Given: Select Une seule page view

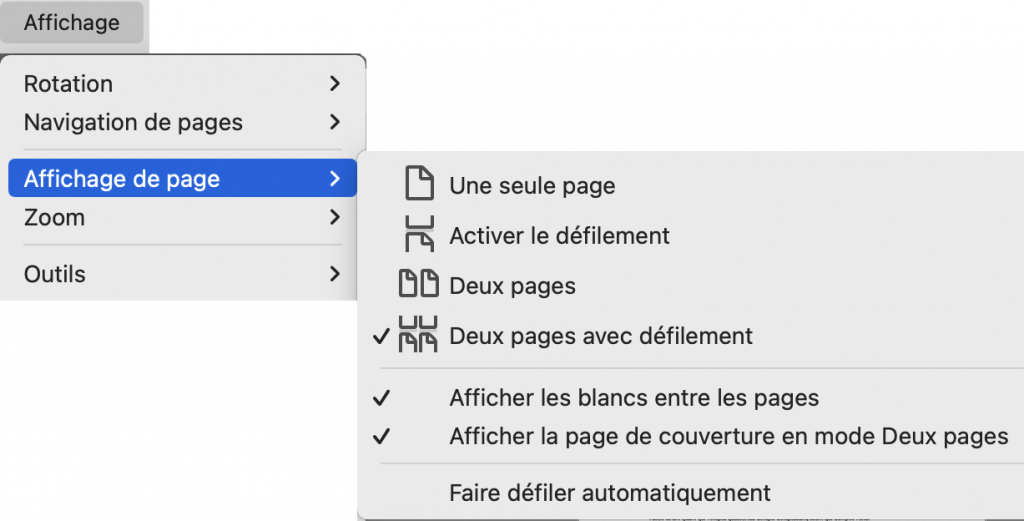Looking at the screenshot, I should (x=532, y=186).
